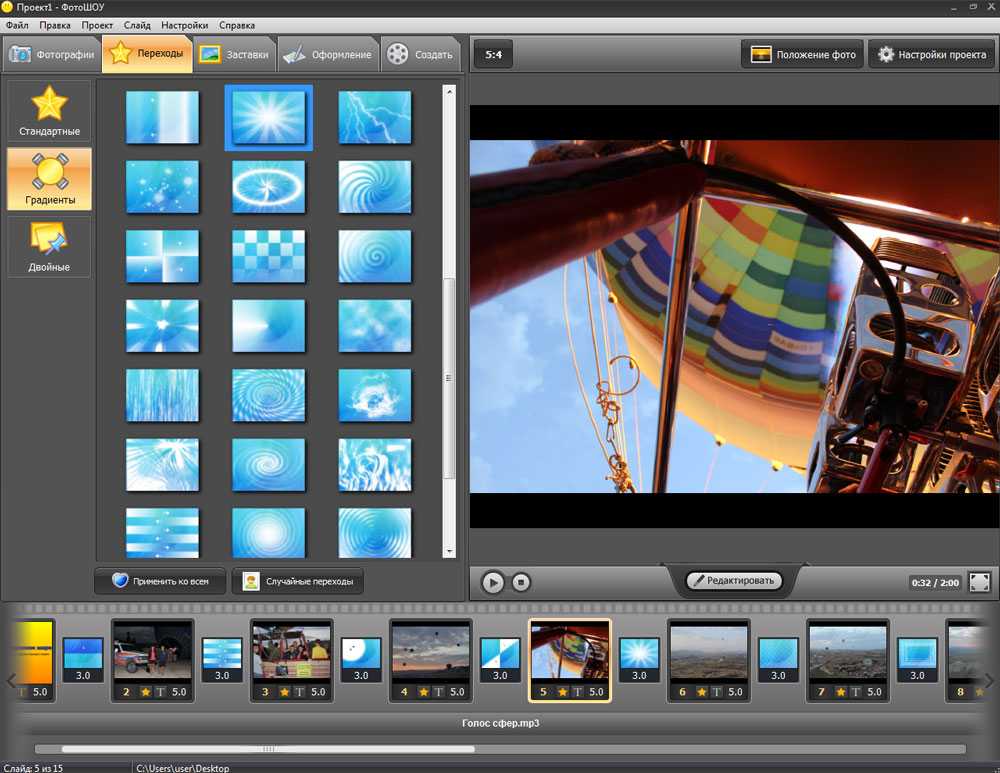Viewport: 1000px width, 773px height.
Task: Click the transitions list scroll down arrow
Action: pyautogui.click(x=449, y=552)
